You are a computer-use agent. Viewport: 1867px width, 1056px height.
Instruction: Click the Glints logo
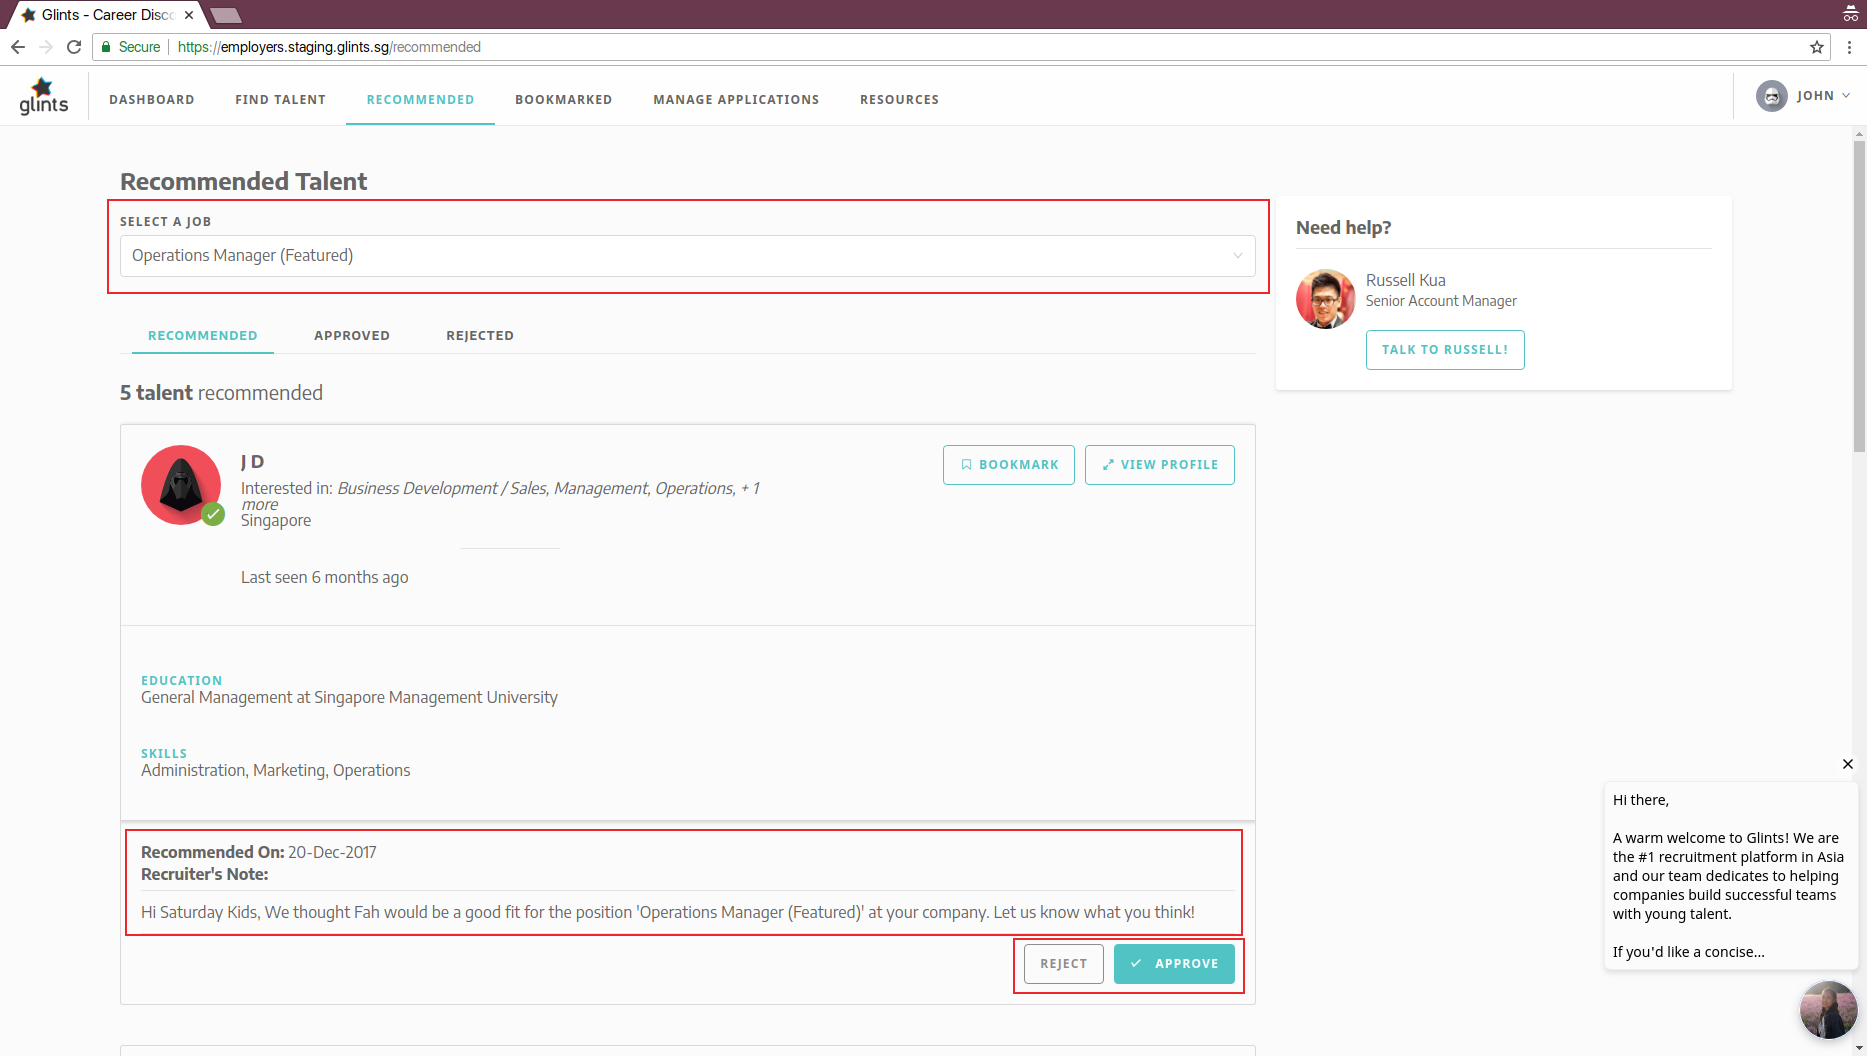click(44, 97)
